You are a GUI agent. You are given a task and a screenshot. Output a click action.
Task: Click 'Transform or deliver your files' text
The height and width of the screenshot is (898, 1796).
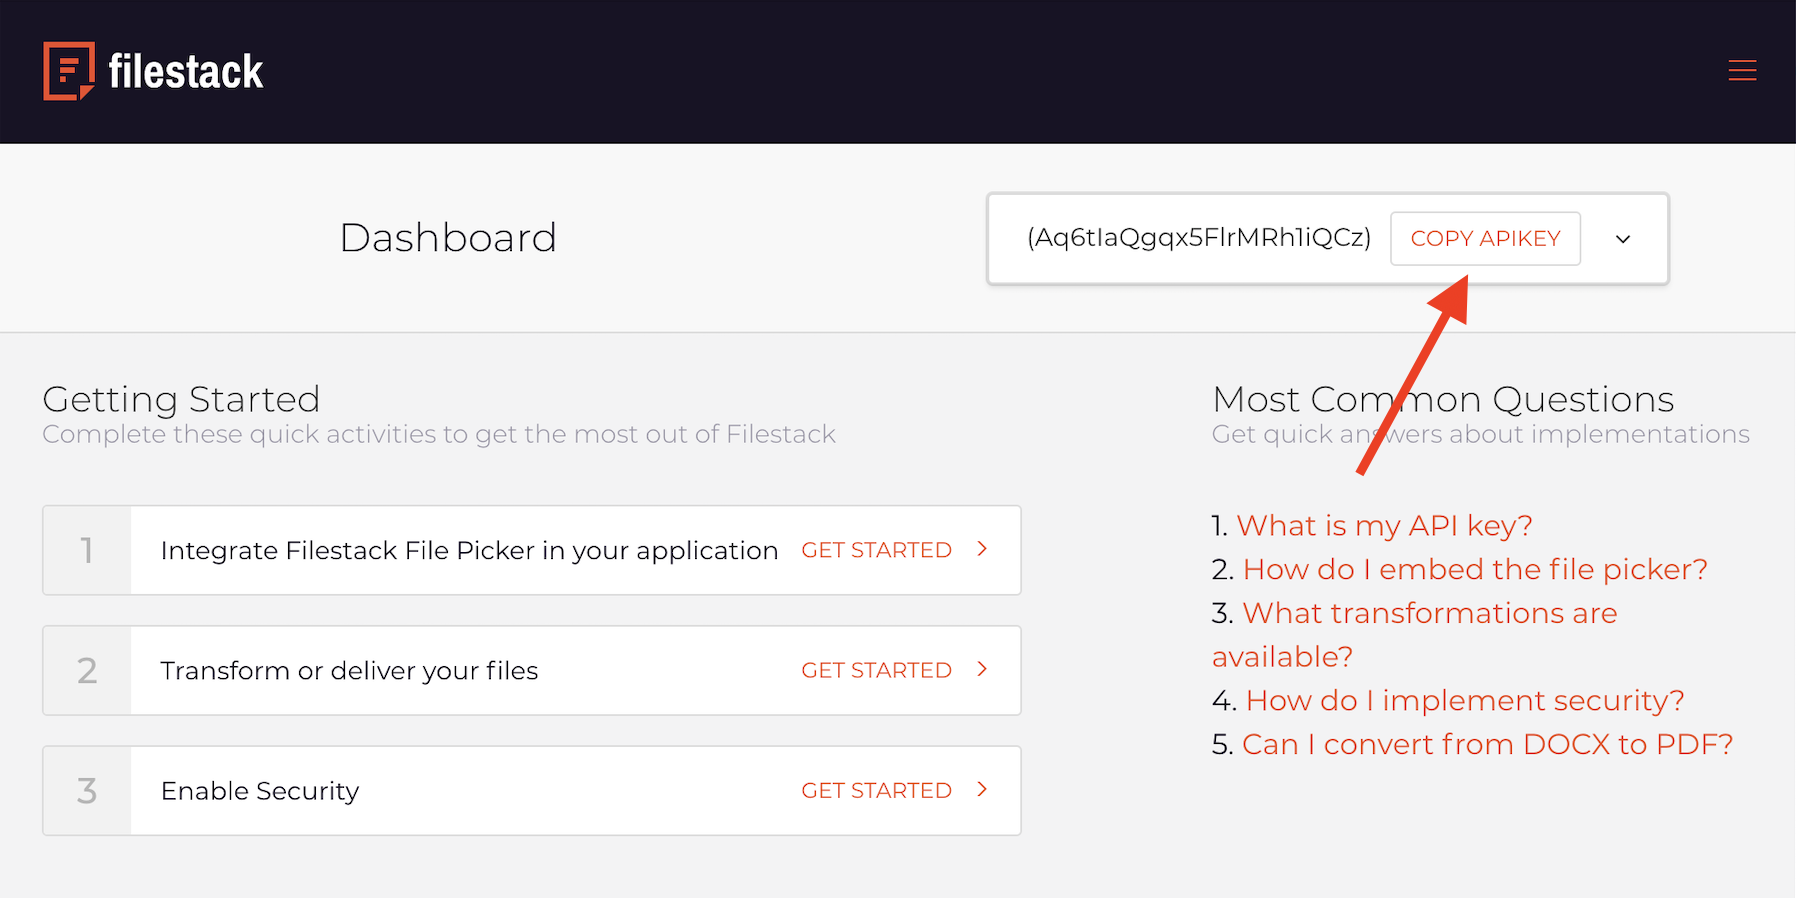click(x=349, y=671)
